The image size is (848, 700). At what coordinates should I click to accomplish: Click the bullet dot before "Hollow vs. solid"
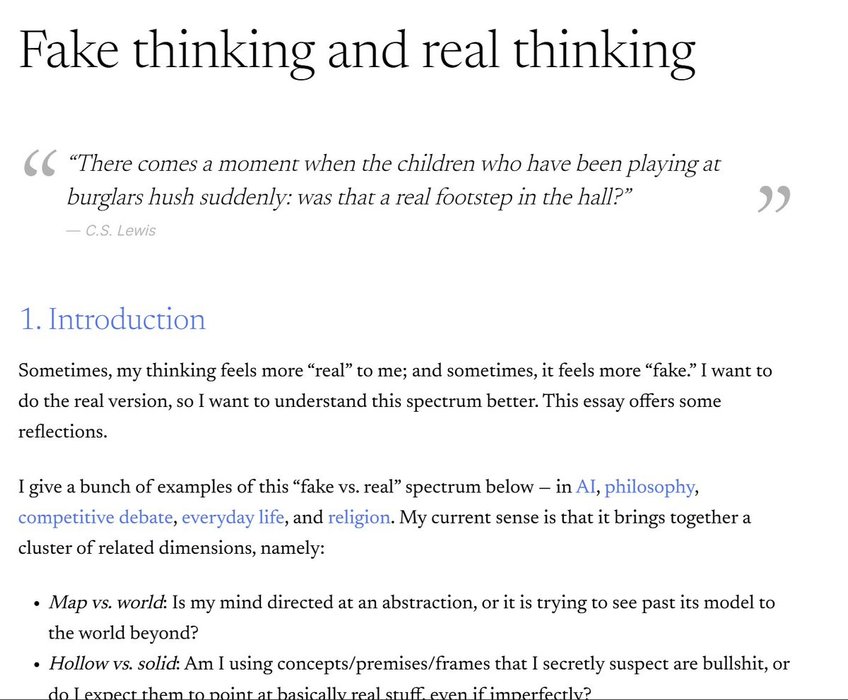(35, 665)
